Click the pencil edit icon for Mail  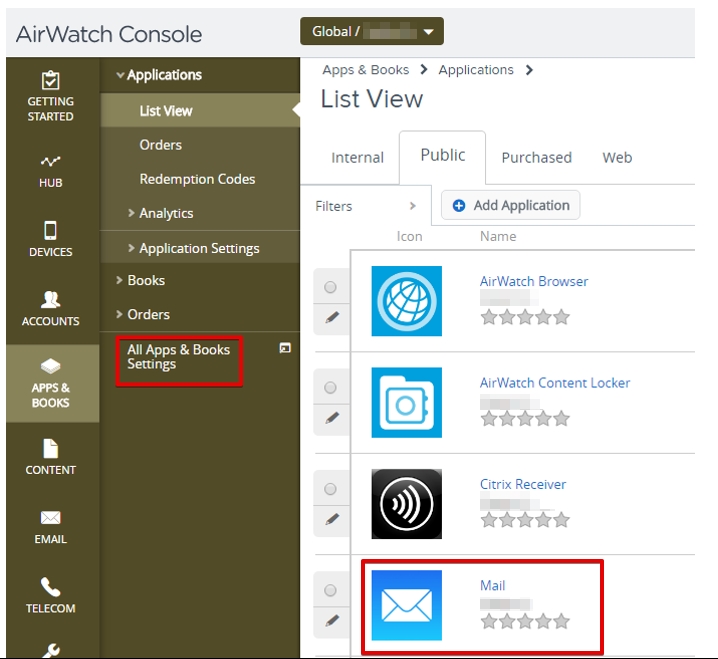click(x=332, y=620)
